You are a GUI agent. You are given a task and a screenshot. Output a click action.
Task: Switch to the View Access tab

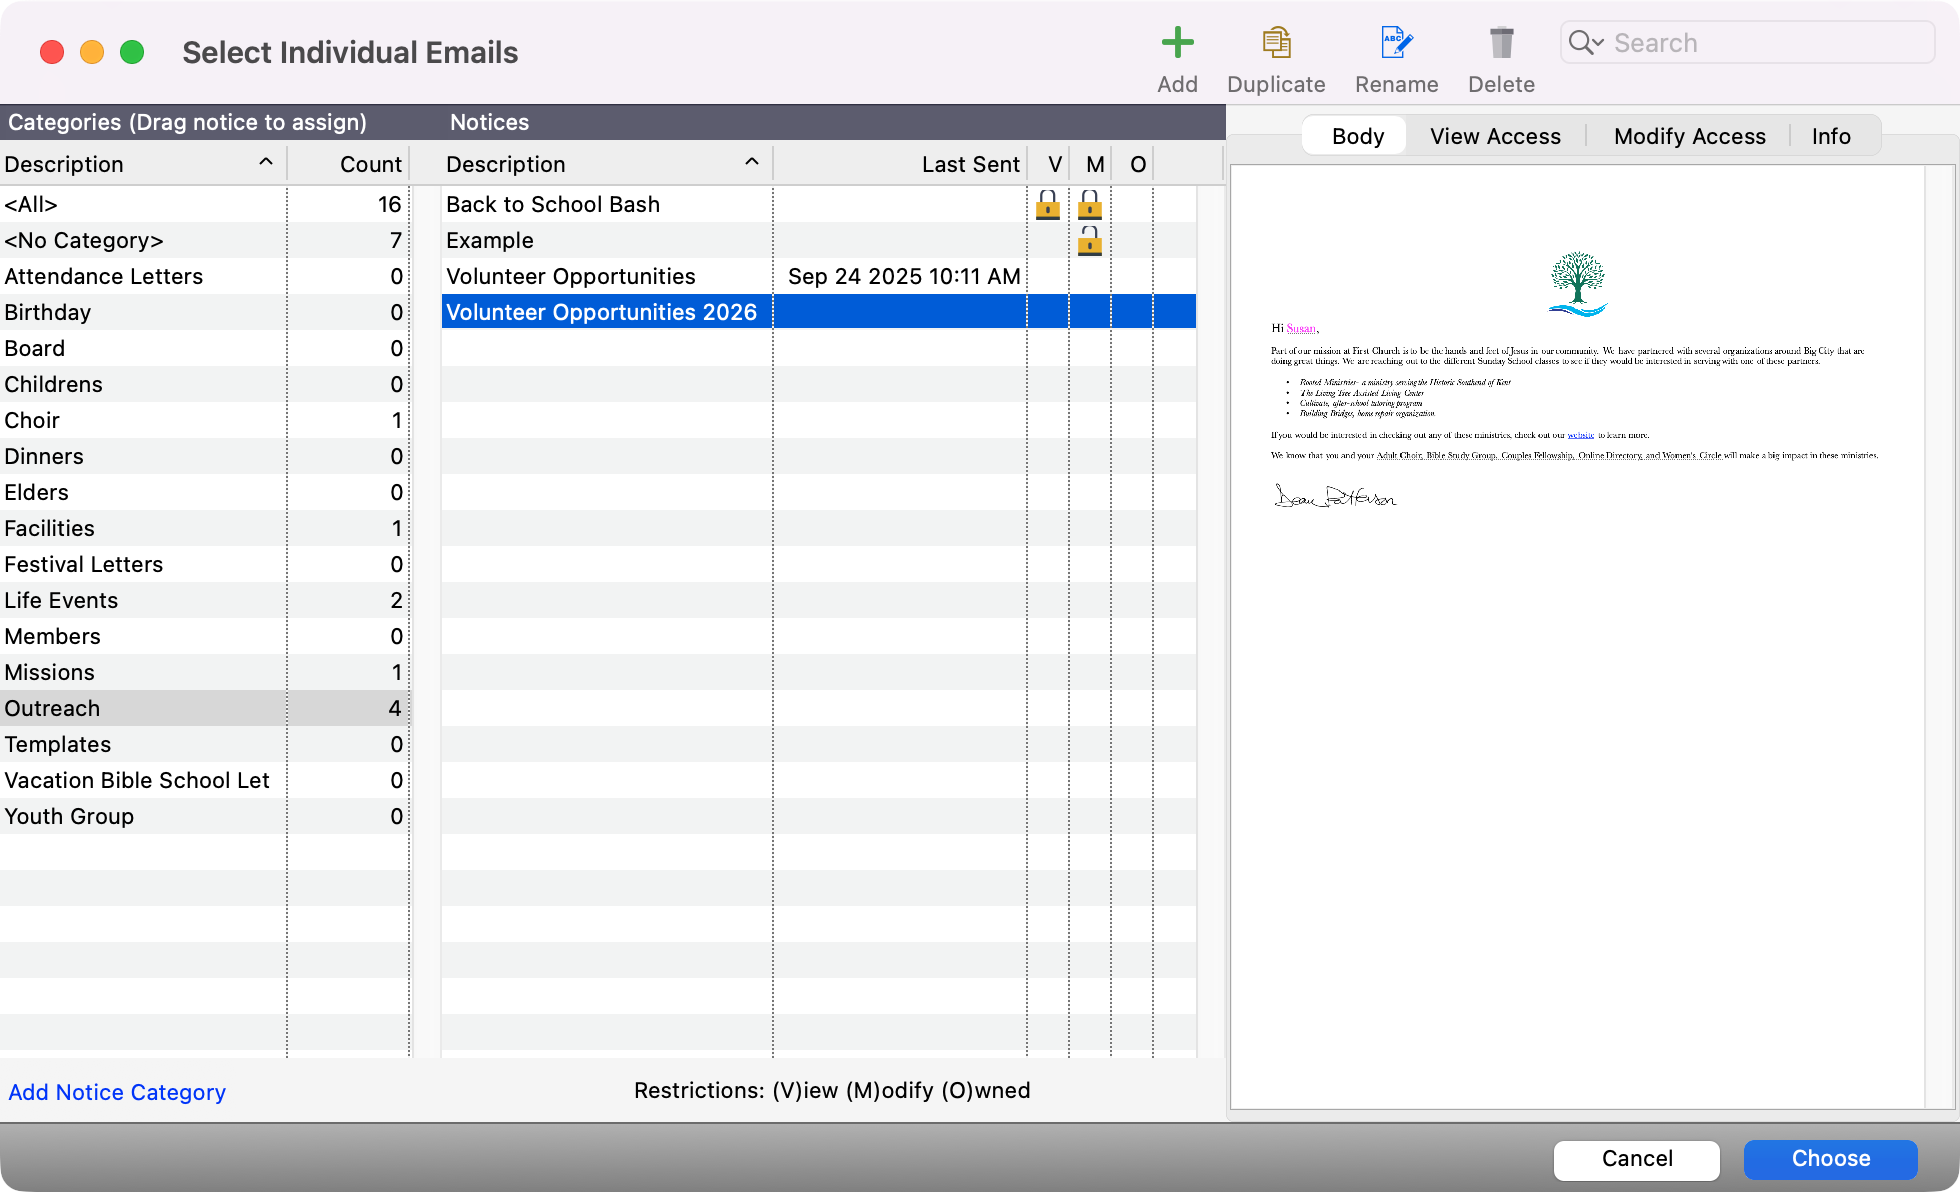point(1495,136)
